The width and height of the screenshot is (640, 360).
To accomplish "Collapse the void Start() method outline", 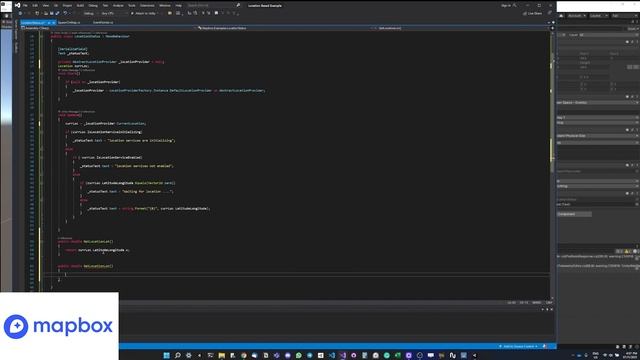I will (41, 74).
